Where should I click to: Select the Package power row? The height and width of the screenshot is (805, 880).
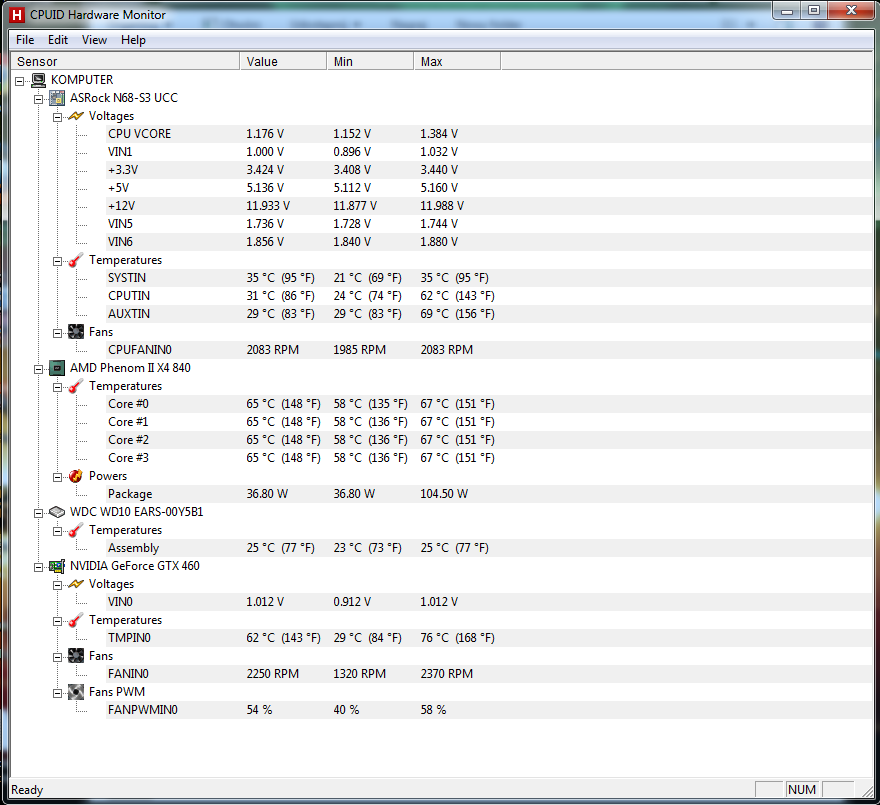489,494
